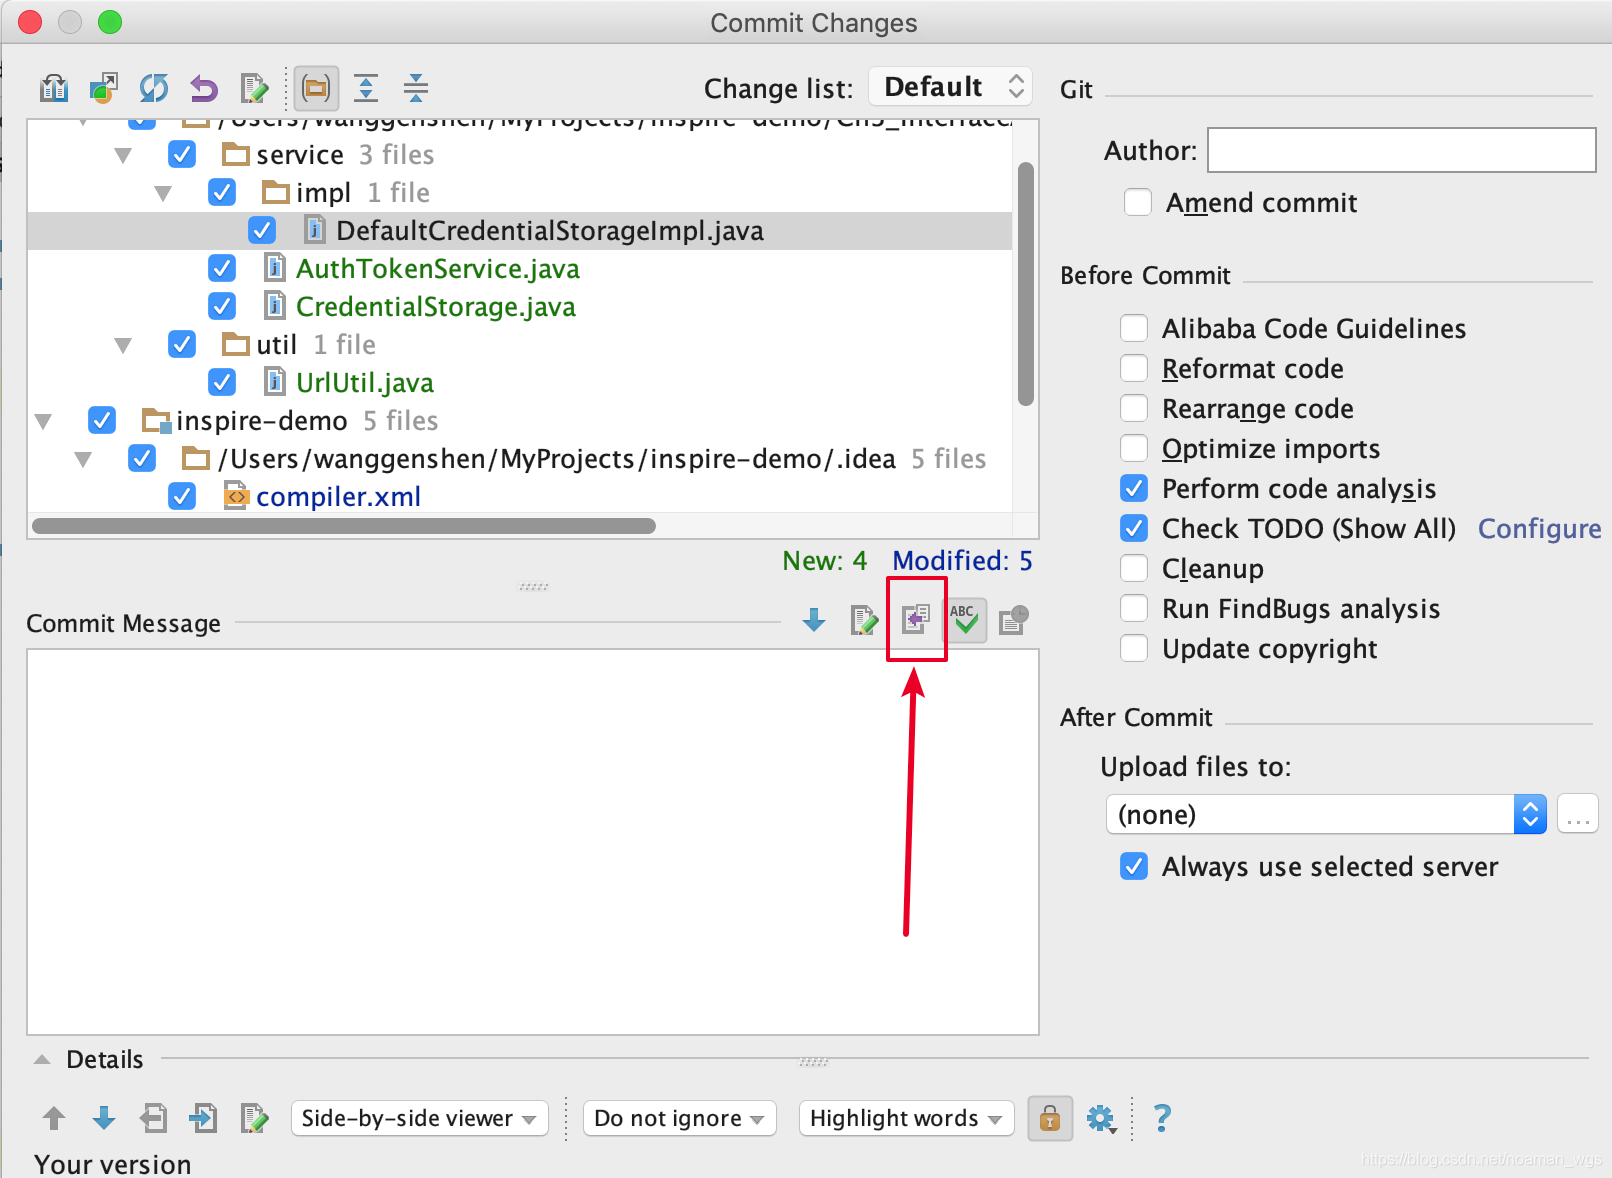Check Alibaba Code Guidelines option

[x=1134, y=328]
